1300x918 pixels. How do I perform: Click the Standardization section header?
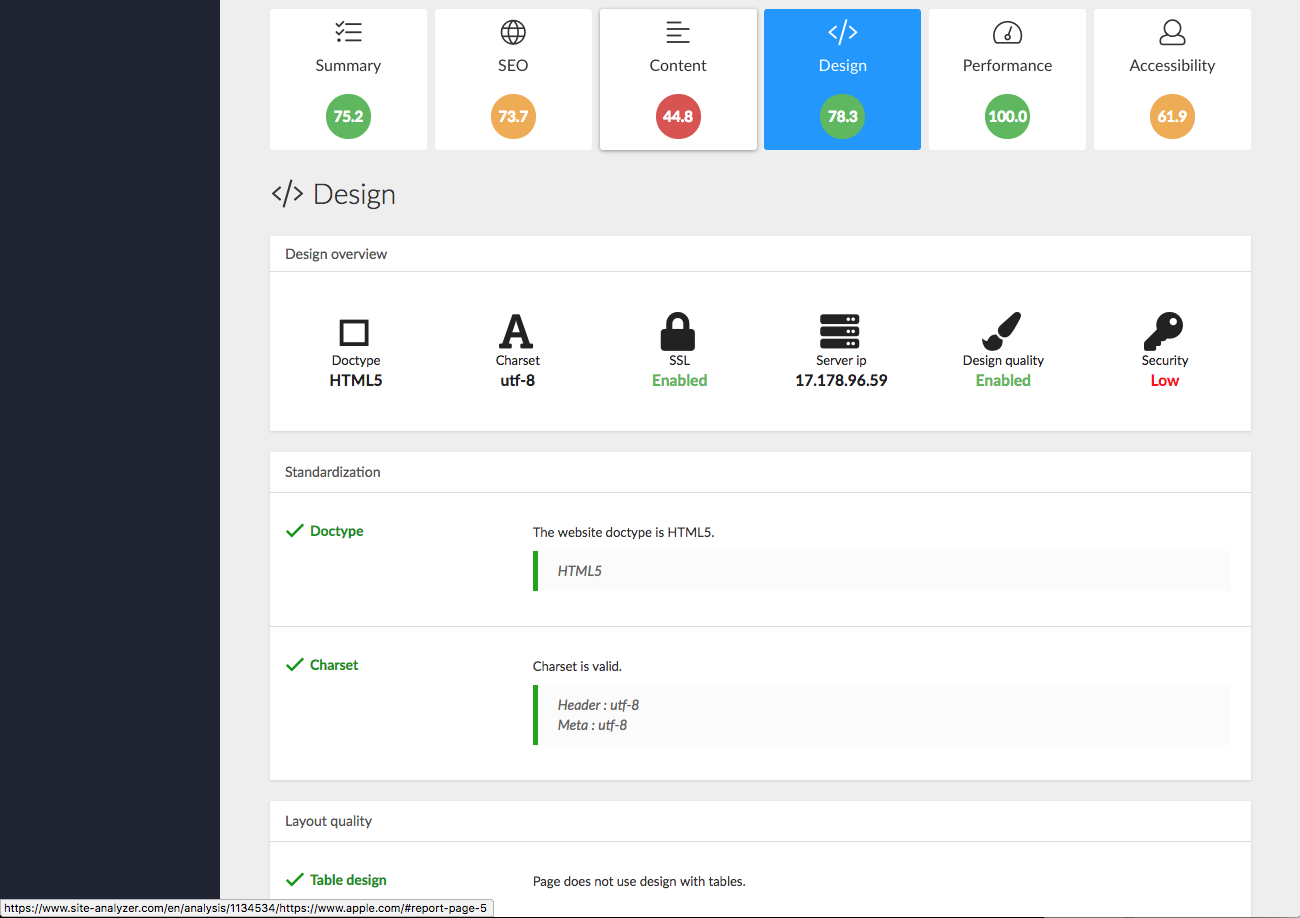pyautogui.click(x=333, y=472)
